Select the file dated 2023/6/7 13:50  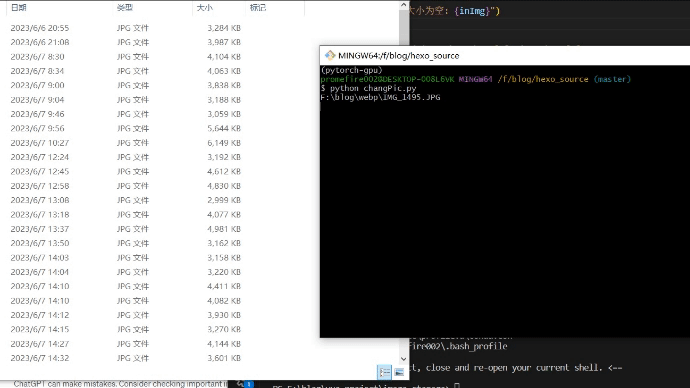40,243
